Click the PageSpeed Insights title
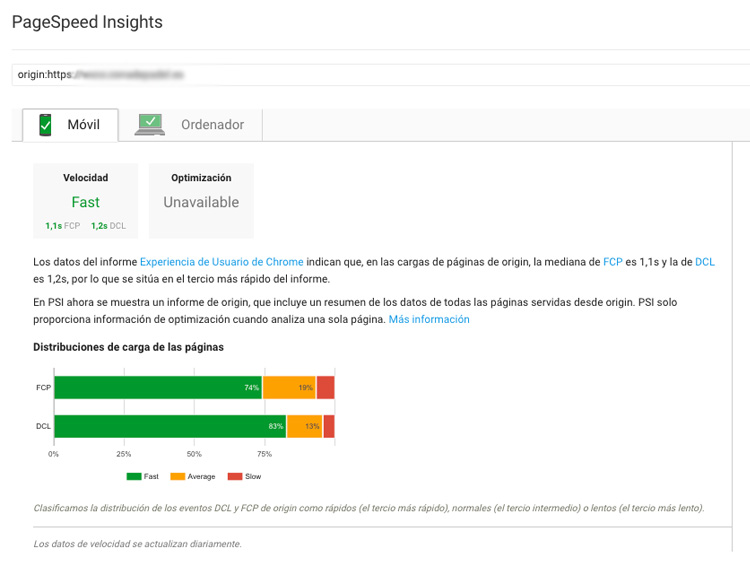 87,22
